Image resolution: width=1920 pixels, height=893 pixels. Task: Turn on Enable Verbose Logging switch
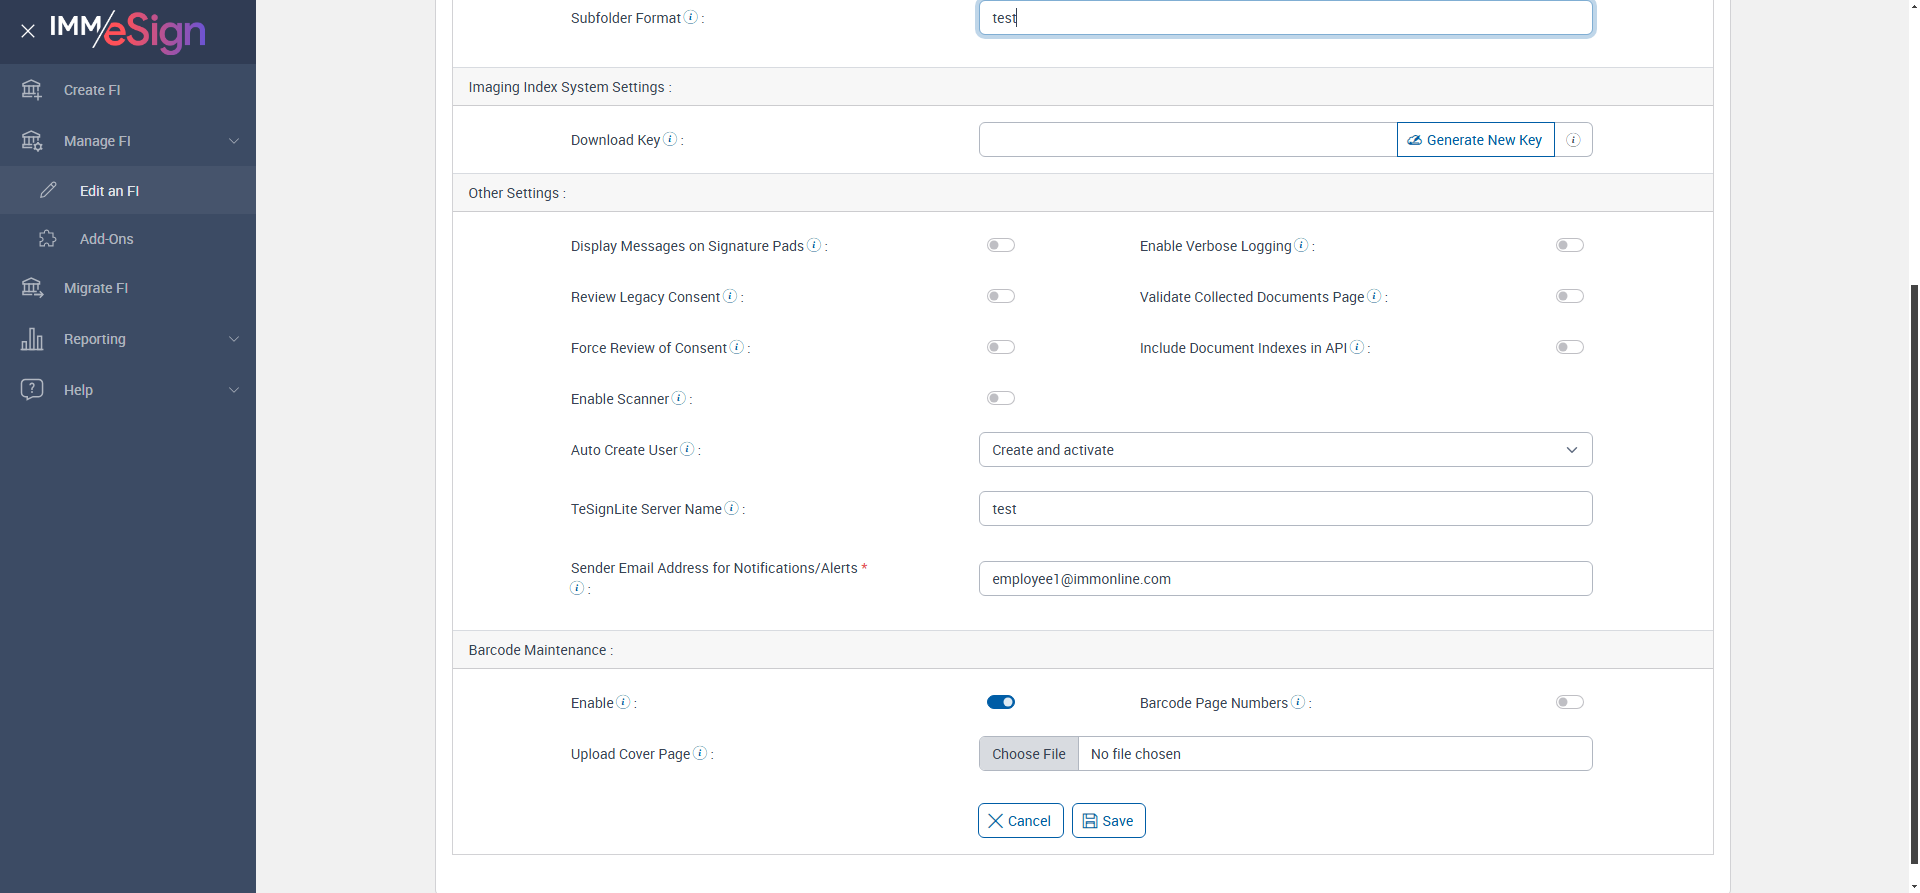pyautogui.click(x=1569, y=245)
